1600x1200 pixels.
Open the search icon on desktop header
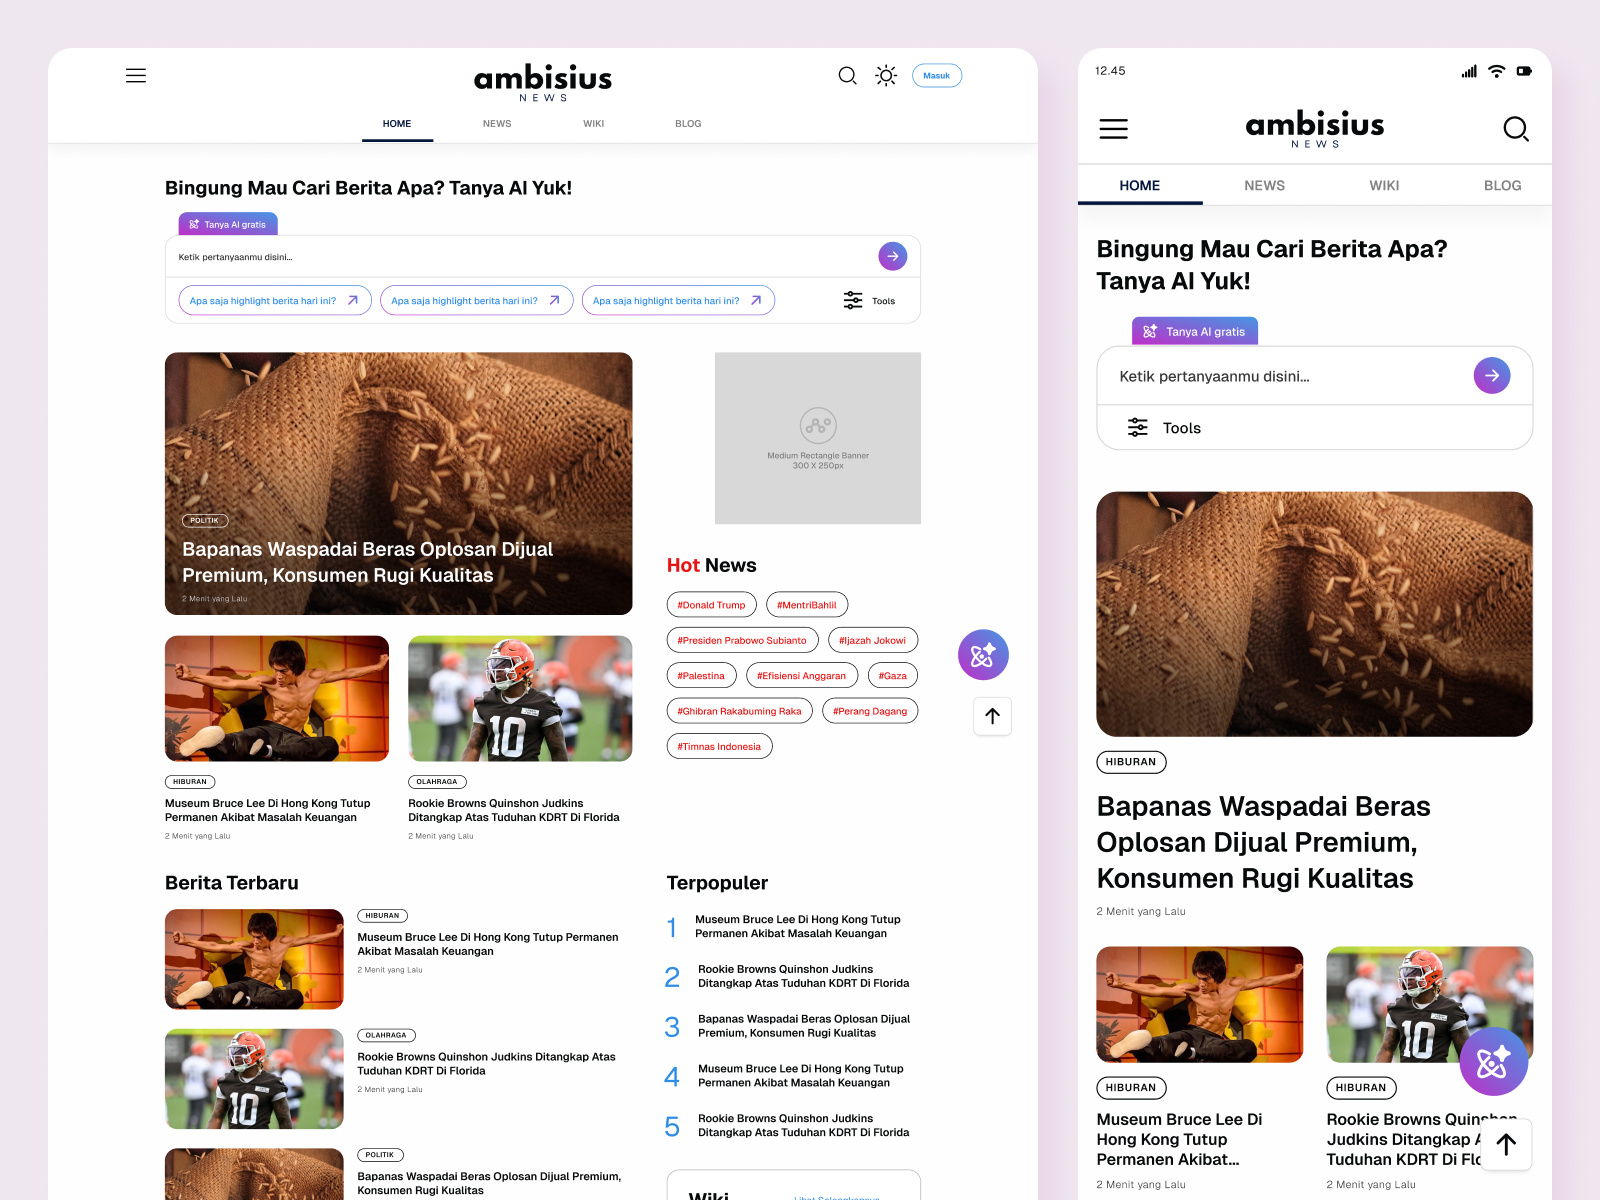pyautogui.click(x=847, y=75)
